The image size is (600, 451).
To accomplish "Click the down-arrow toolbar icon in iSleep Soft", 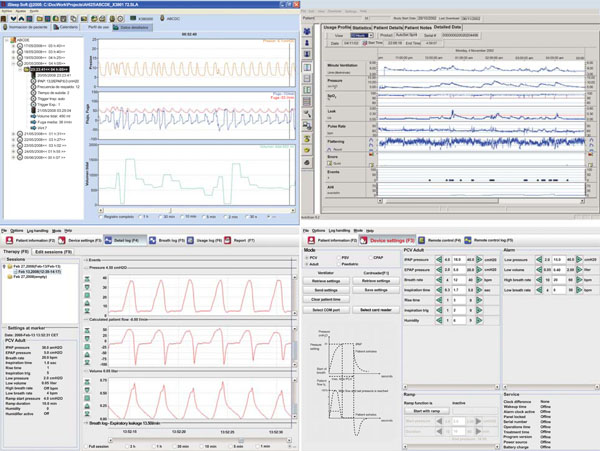I will click(14, 18).
